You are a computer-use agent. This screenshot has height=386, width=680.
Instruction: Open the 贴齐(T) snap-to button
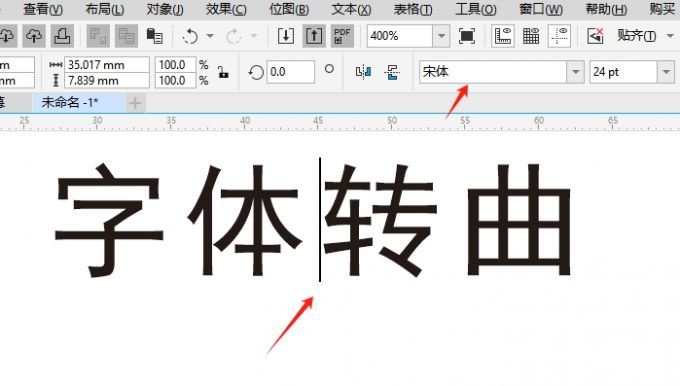[x=636, y=36]
